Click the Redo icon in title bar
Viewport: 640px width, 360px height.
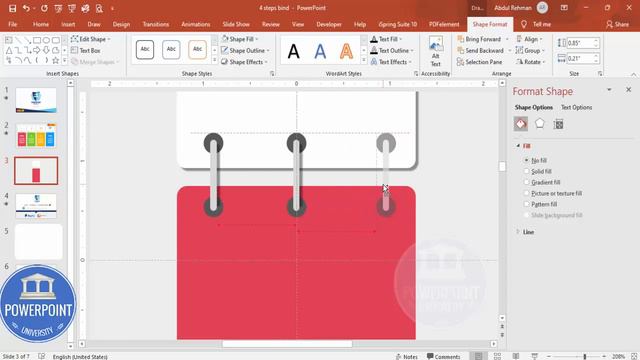click(44, 8)
